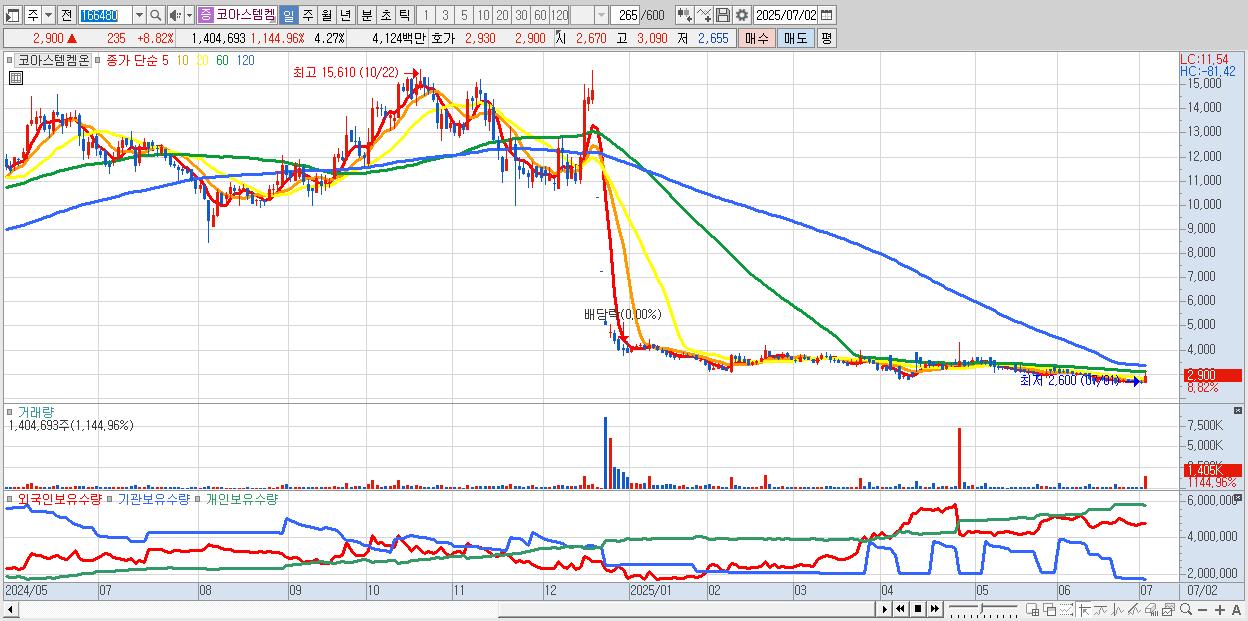Click the text A icon at bottom right
Screen dimensions: 1248x621
(x=1237, y=610)
